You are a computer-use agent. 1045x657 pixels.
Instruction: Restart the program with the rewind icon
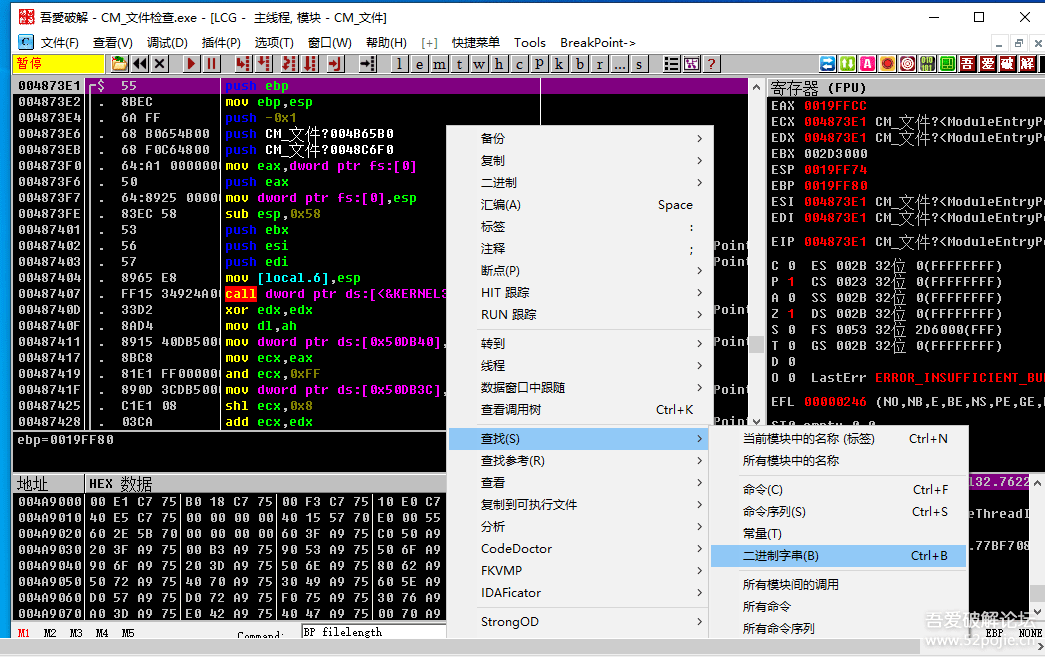[x=140, y=64]
